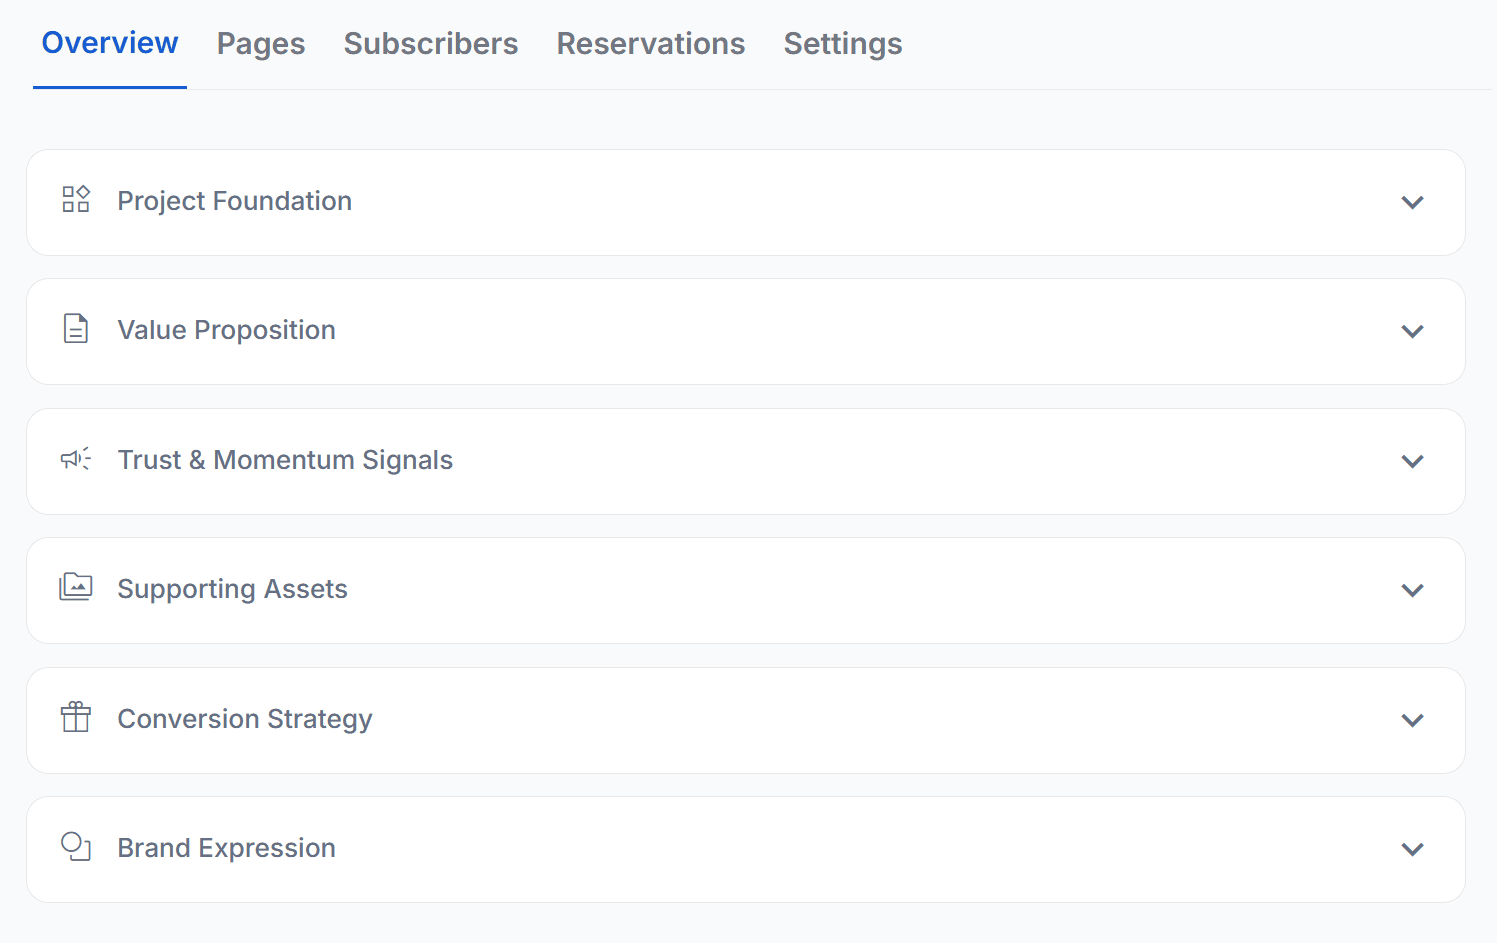Switch to the Pages tab
The image size is (1497, 943).
click(x=261, y=44)
